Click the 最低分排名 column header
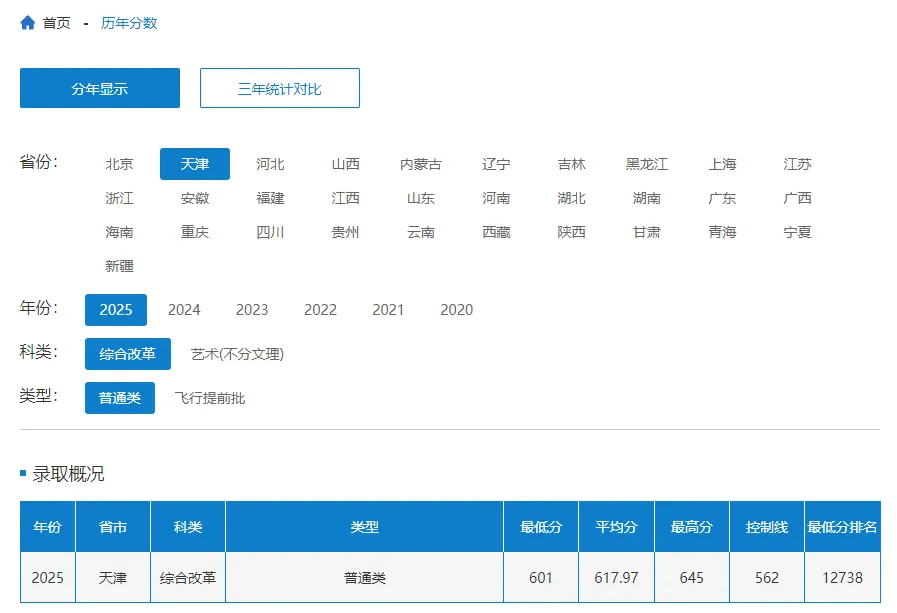897x613 pixels. click(x=842, y=527)
